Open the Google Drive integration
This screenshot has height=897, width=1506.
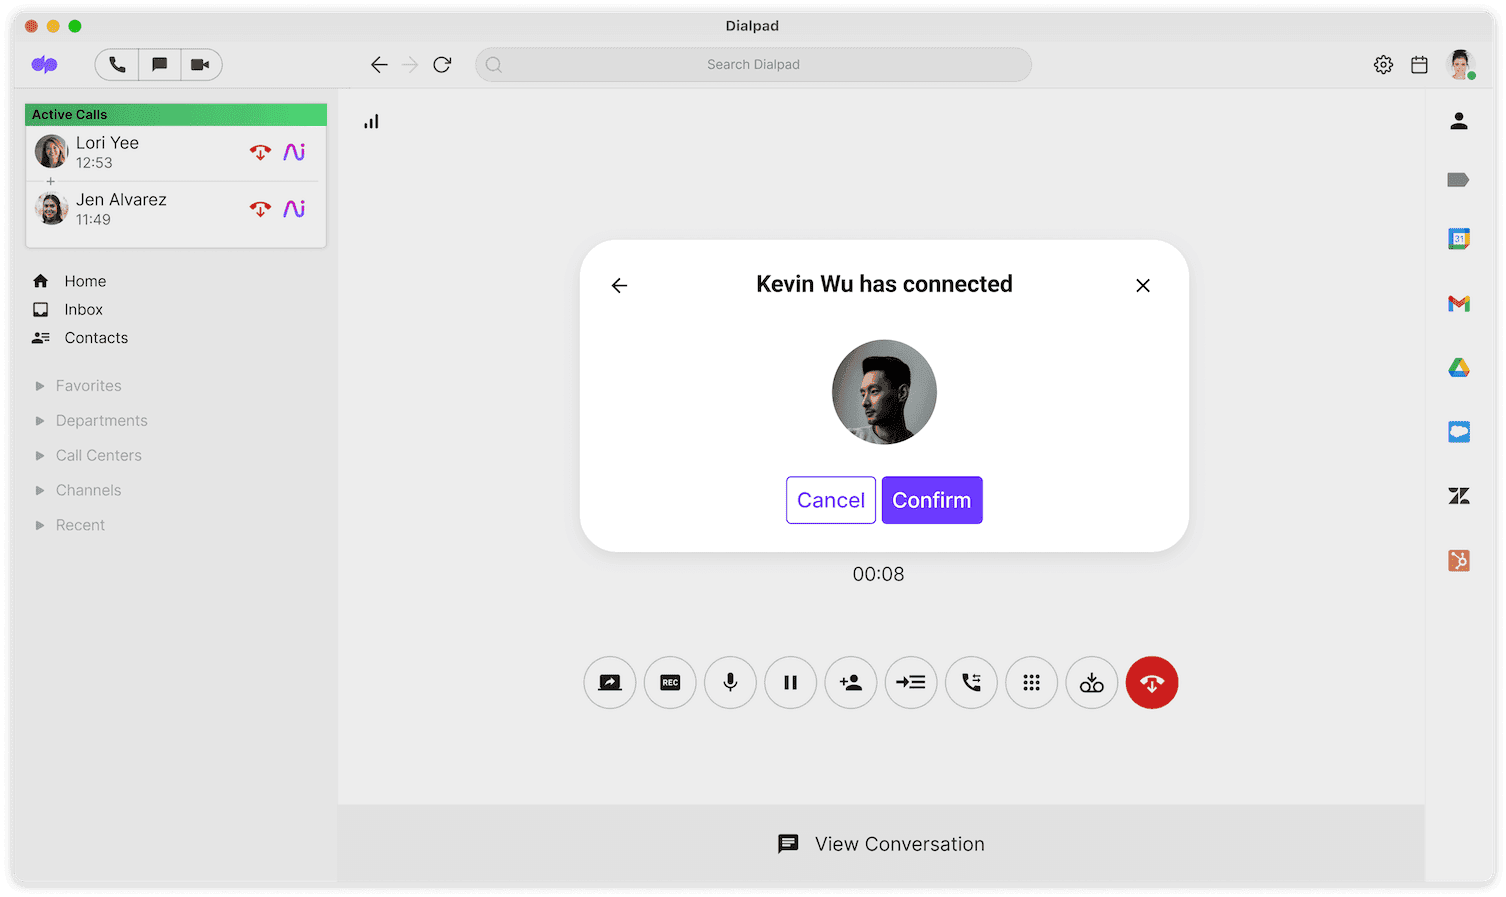point(1459,367)
